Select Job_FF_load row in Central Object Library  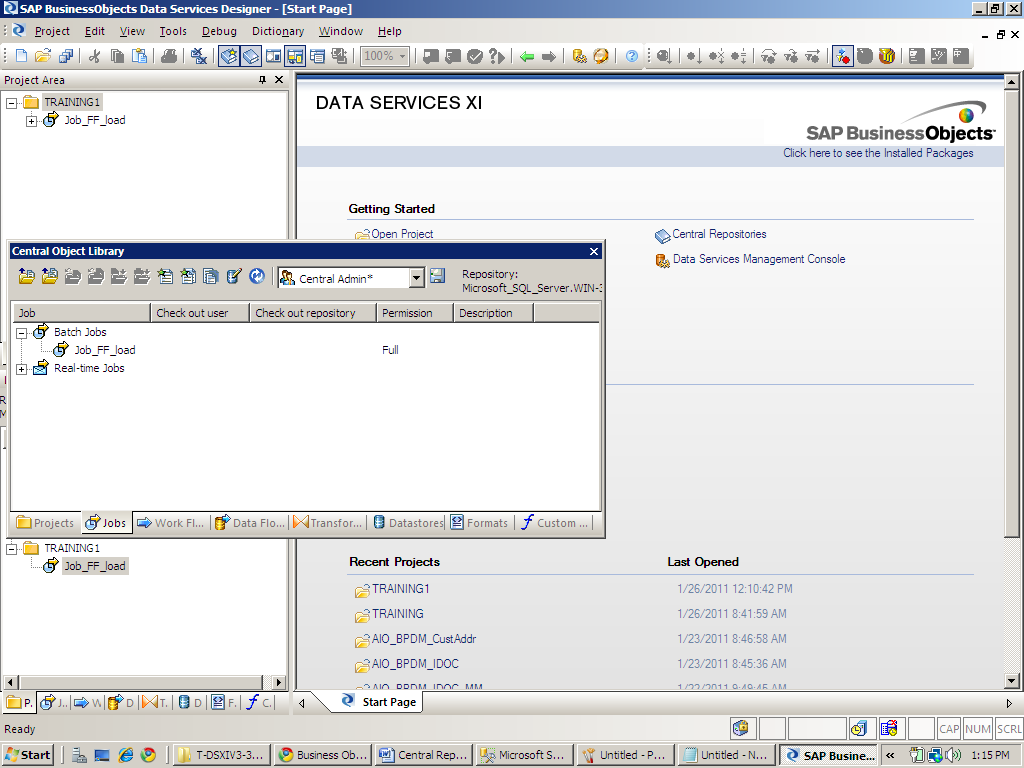[x=306, y=350]
